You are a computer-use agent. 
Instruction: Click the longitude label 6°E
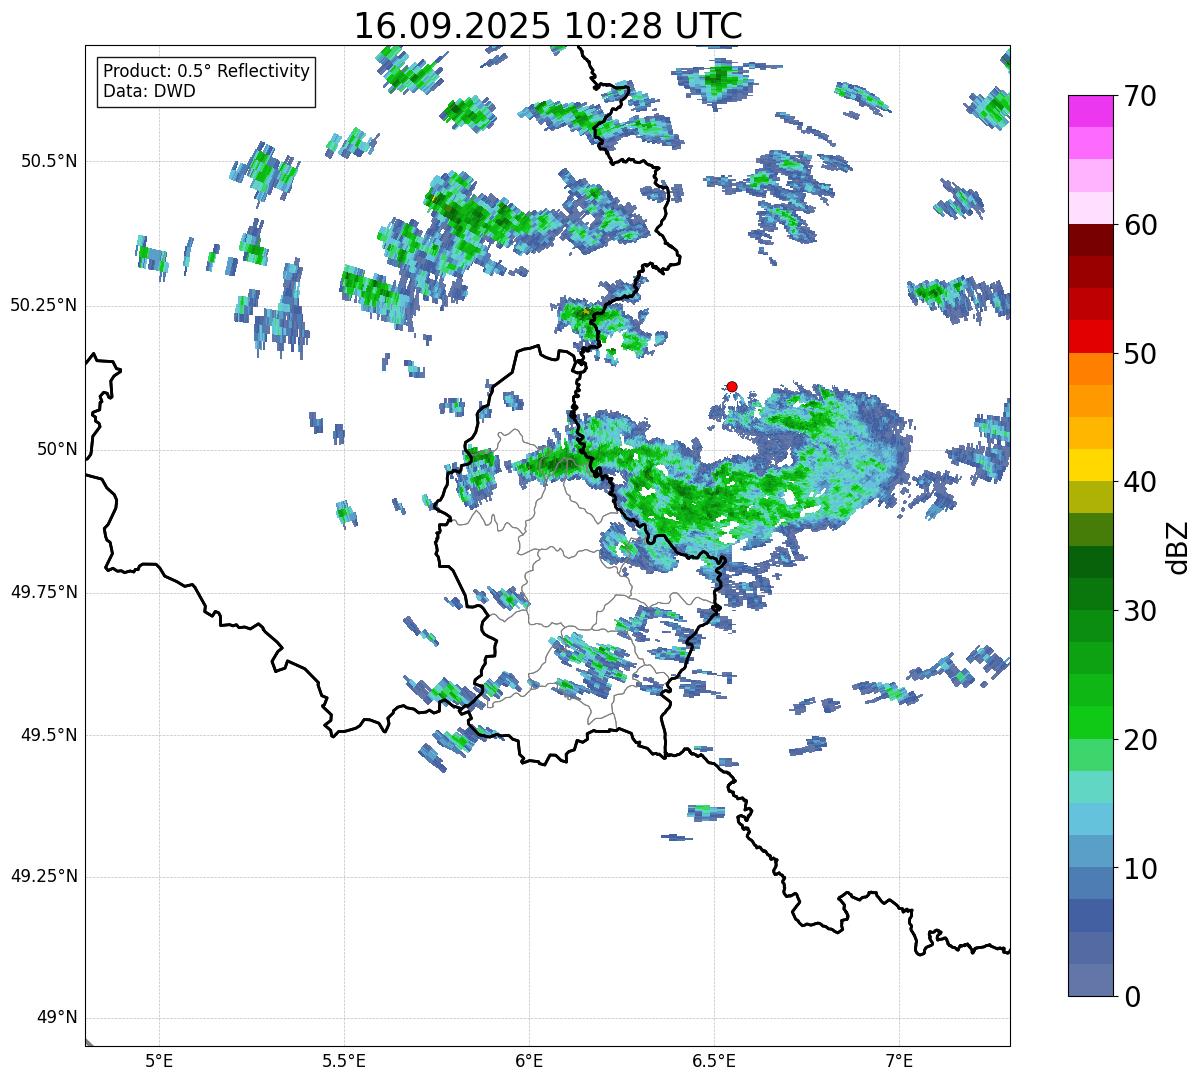click(529, 1061)
